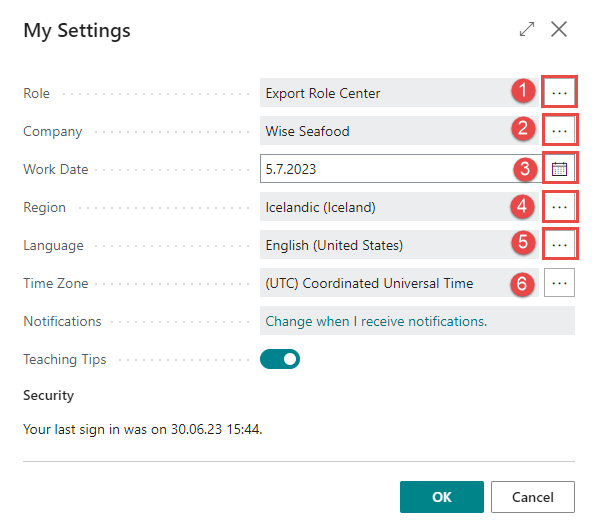The width and height of the screenshot is (594, 532).
Task: Open the Change when I receive notifications link
Action: click(x=376, y=321)
